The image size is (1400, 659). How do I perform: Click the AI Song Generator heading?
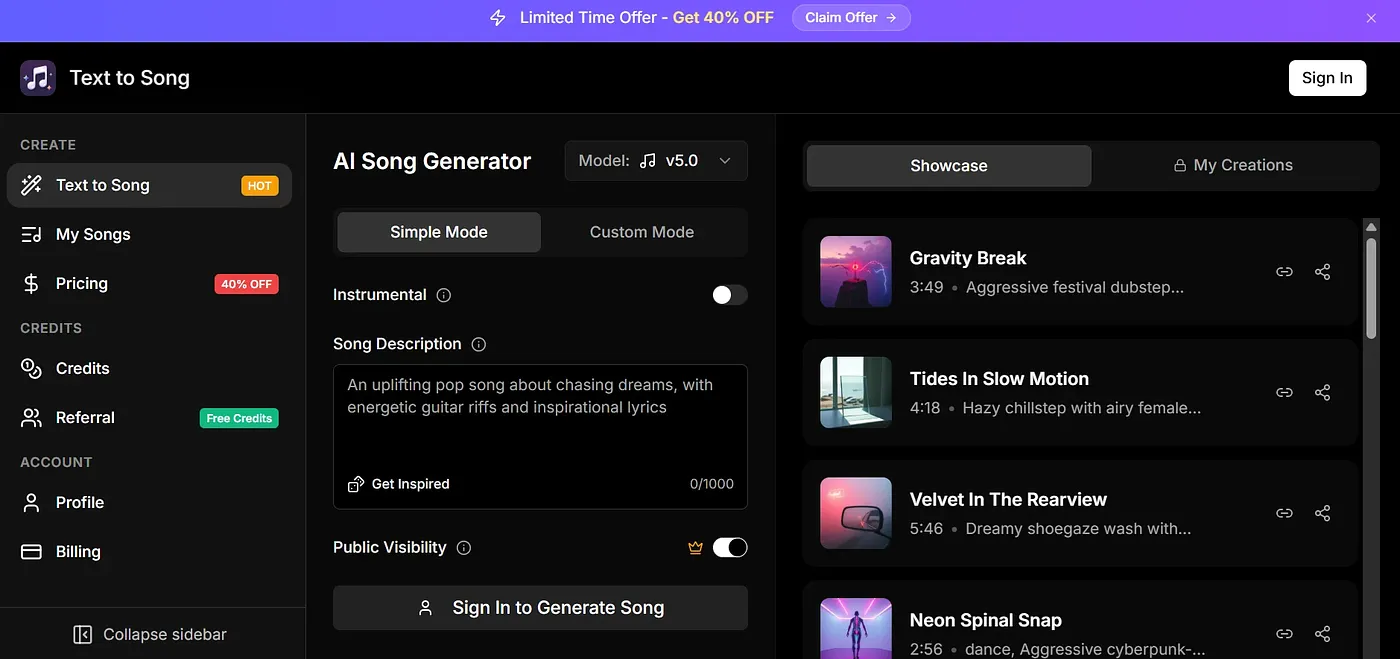(432, 161)
